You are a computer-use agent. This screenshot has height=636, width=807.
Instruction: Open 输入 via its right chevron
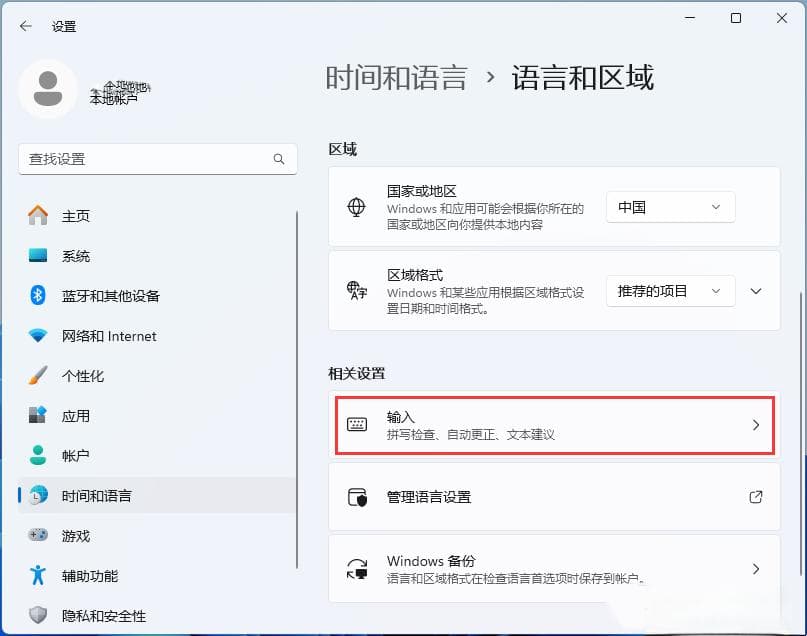coord(756,425)
